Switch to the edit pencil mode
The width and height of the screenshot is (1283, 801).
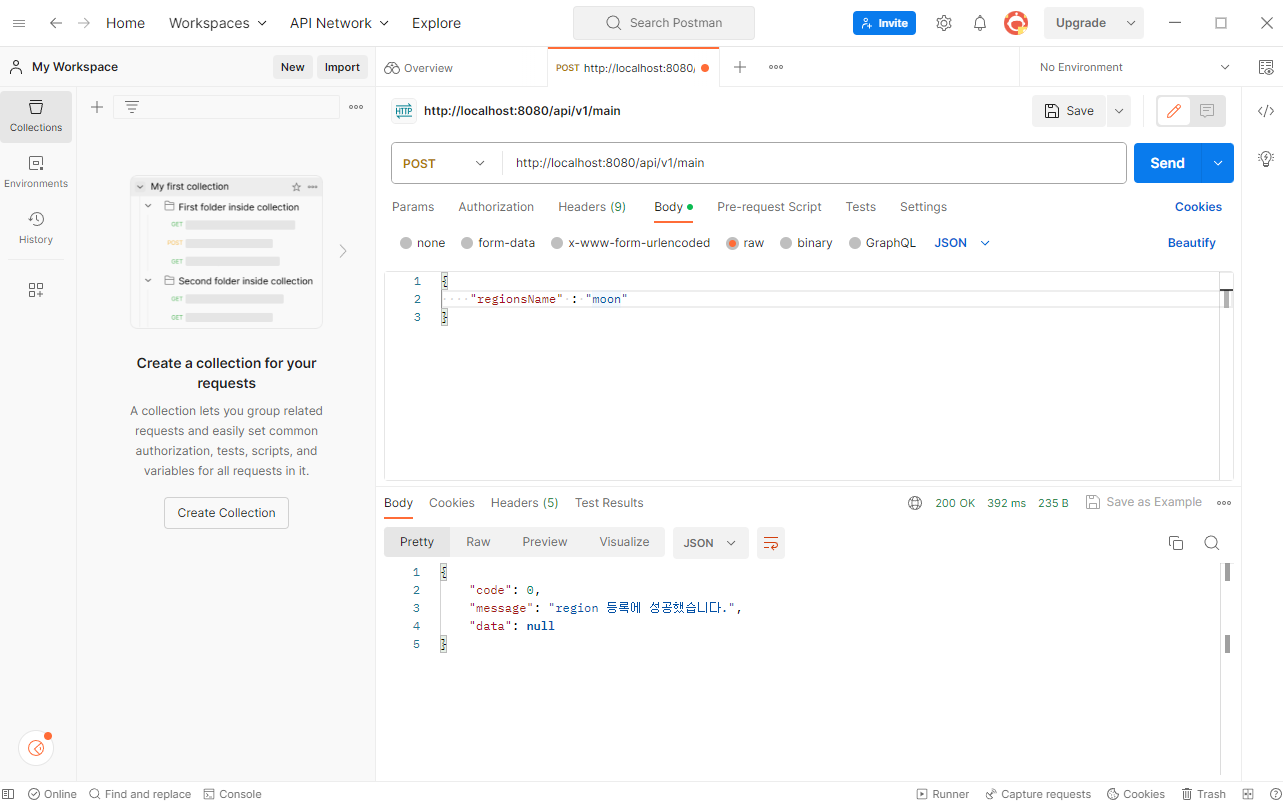[x=1174, y=111]
